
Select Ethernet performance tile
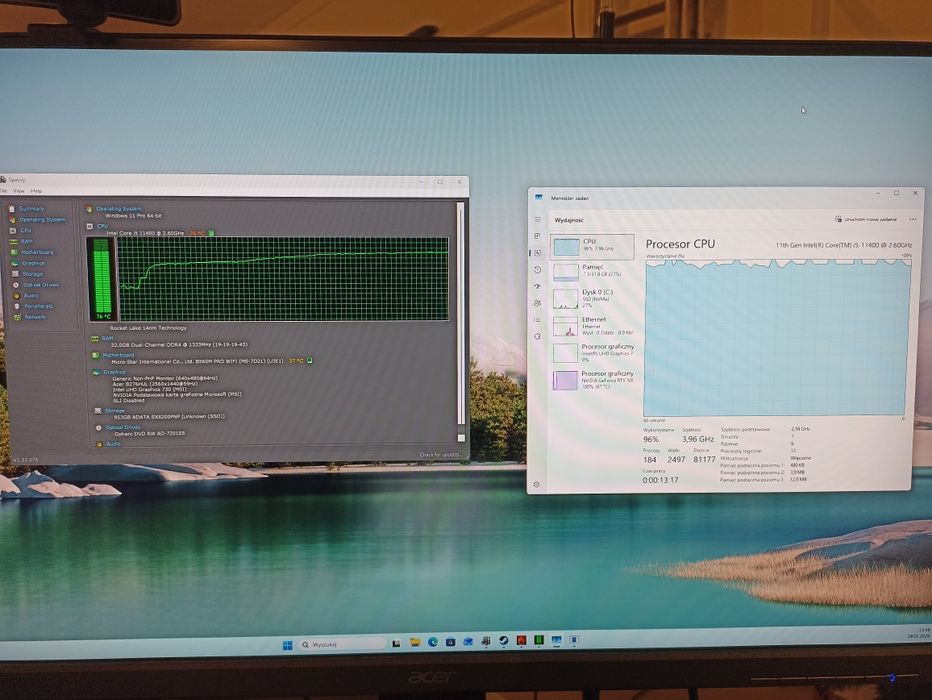coord(592,326)
